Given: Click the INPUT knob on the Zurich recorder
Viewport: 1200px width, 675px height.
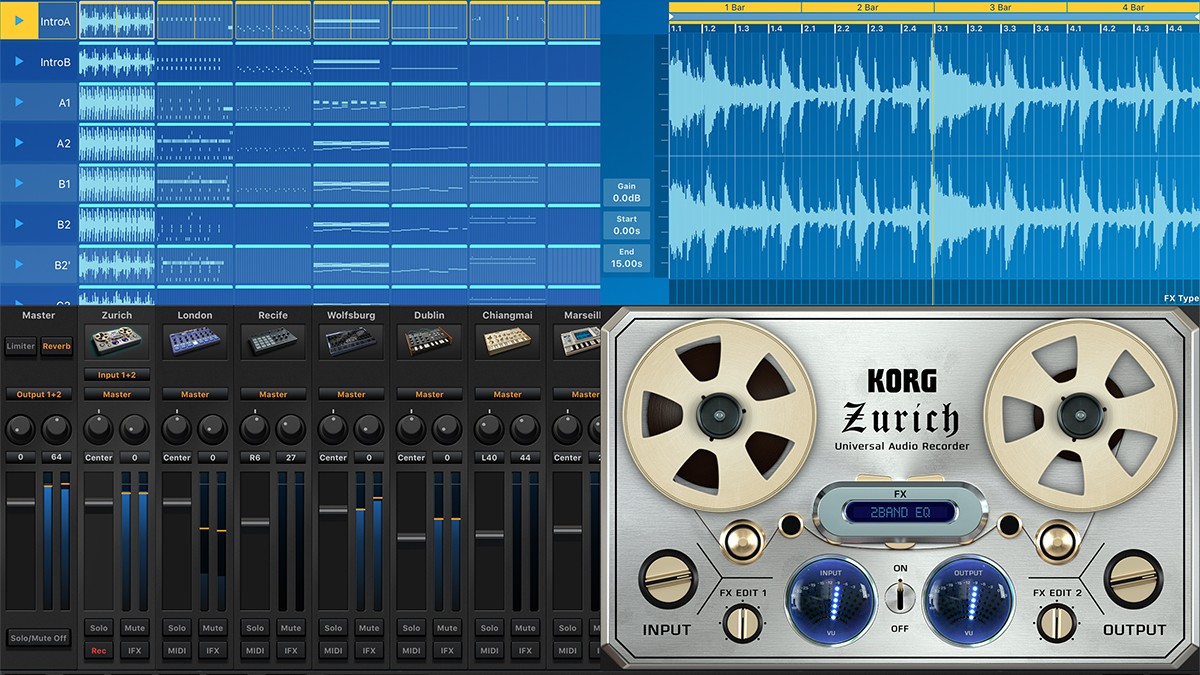Looking at the screenshot, I should click(667, 581).
